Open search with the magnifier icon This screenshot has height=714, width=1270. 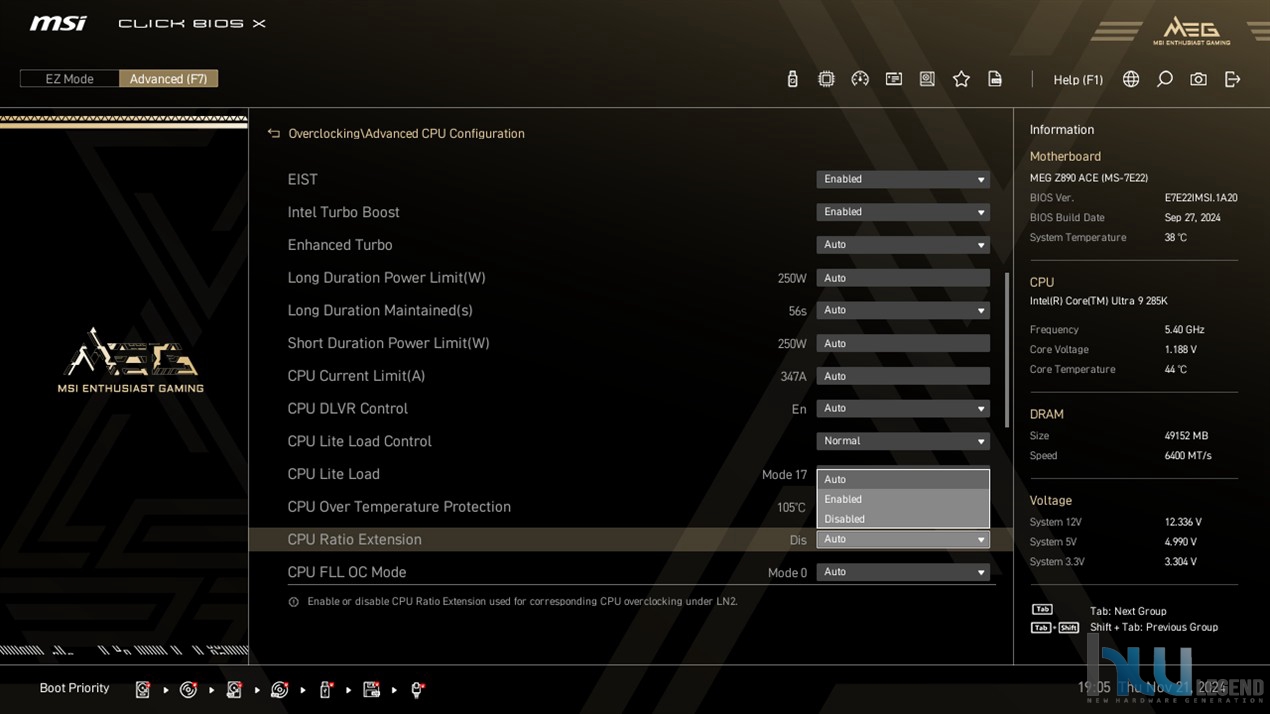coord(1165,79)
